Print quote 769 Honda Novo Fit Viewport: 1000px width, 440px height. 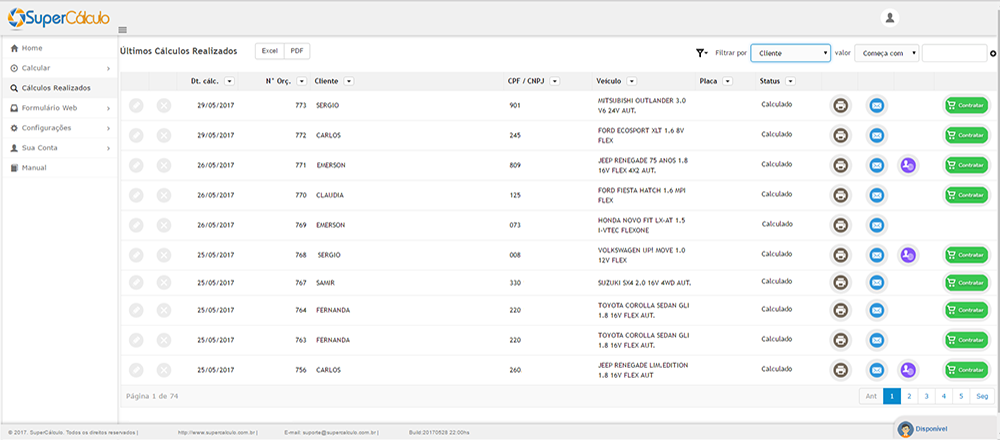tap(841, 225)
